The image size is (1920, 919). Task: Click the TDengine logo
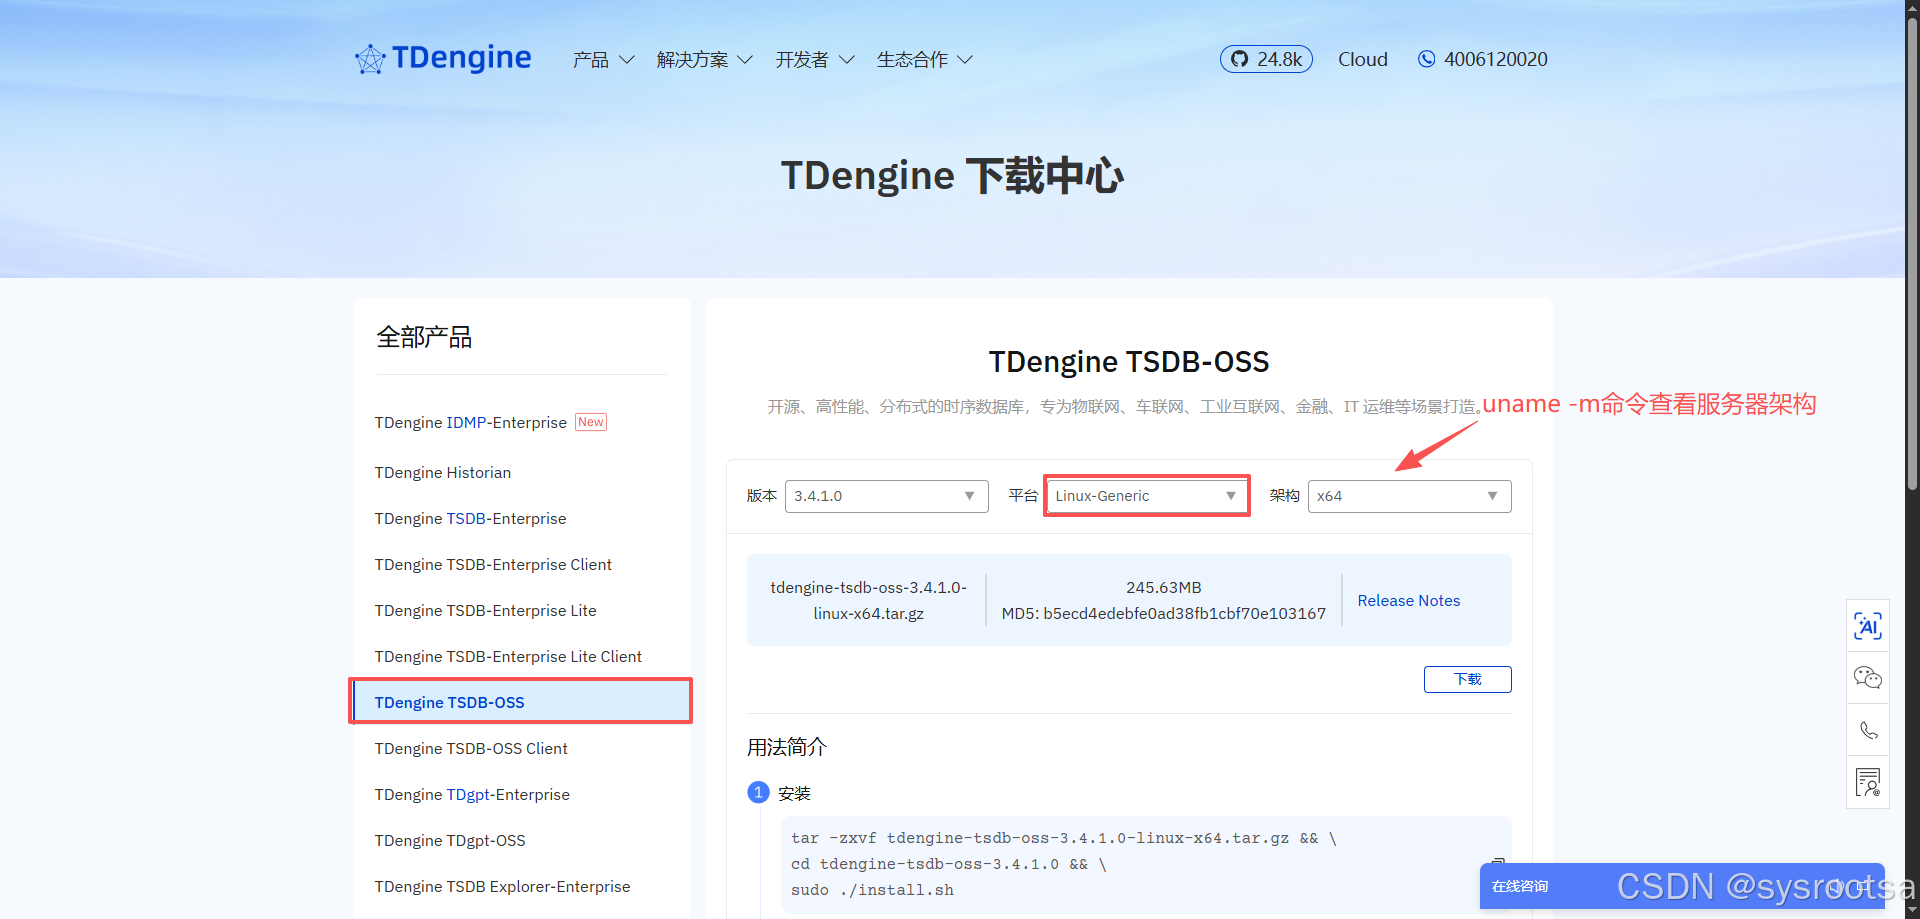[443, 59]
